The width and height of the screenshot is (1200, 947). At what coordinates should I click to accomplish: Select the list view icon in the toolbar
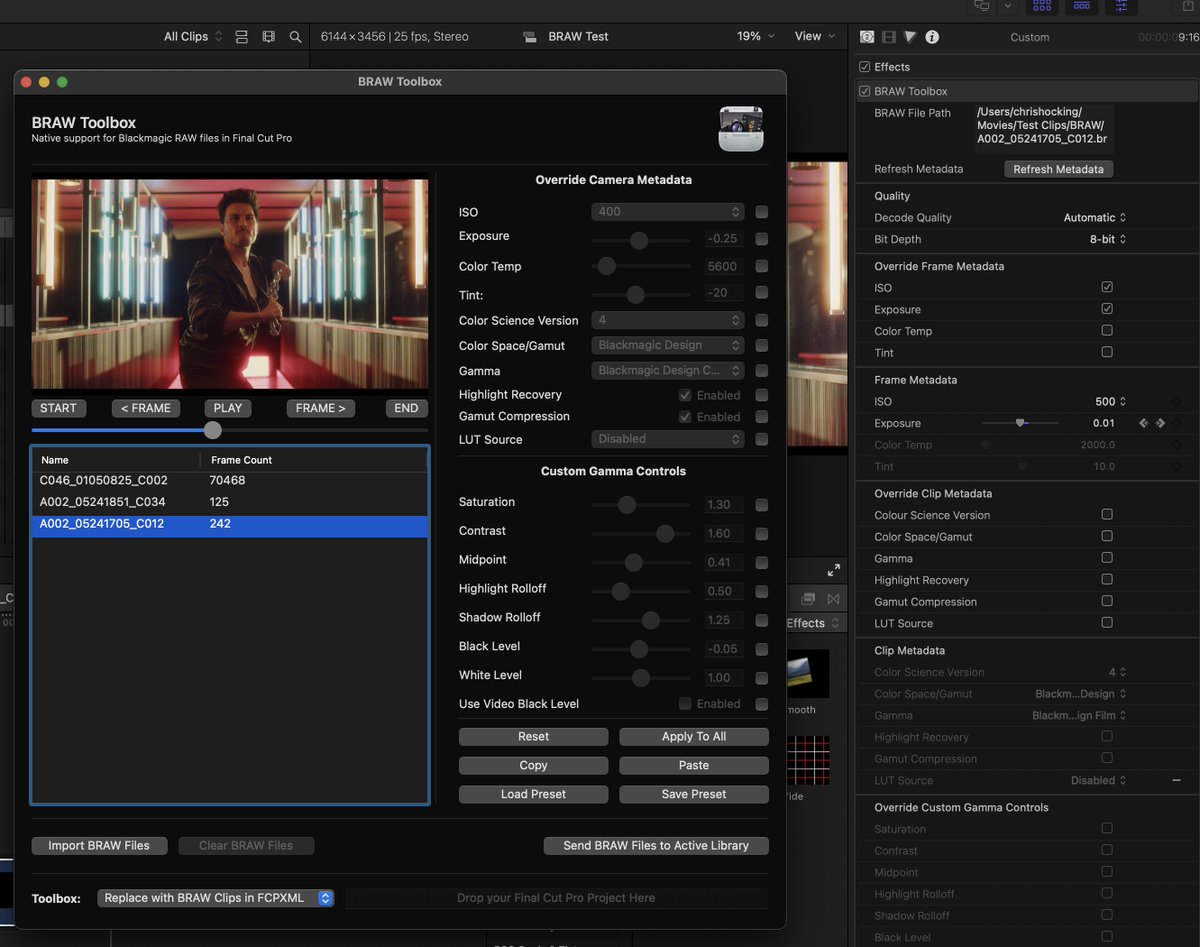point(241,37)
